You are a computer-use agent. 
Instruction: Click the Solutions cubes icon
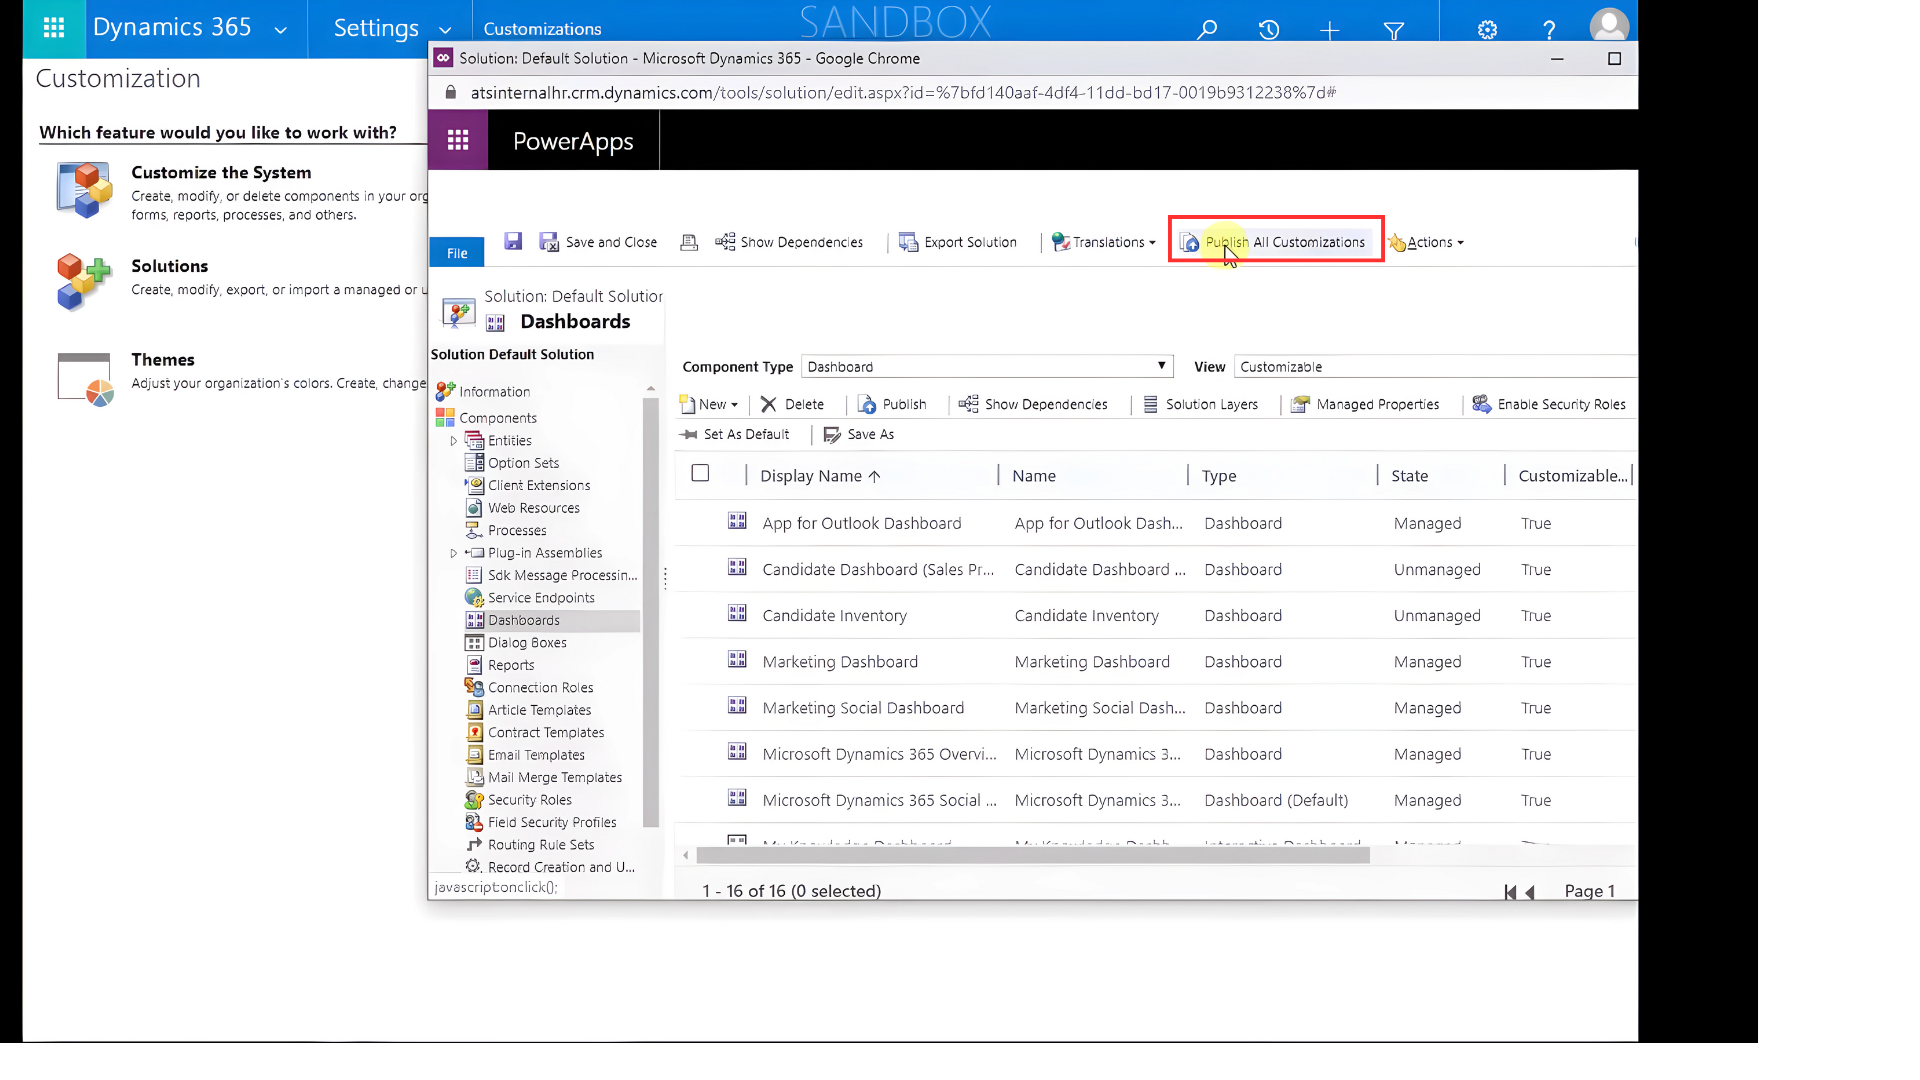tap(84, 282)
